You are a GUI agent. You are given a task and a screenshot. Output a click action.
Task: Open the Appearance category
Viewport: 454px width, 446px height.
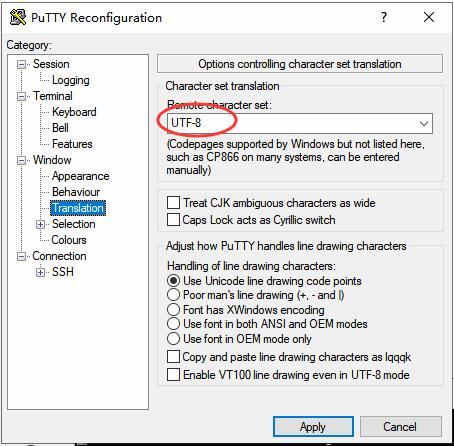click(80, 176)
